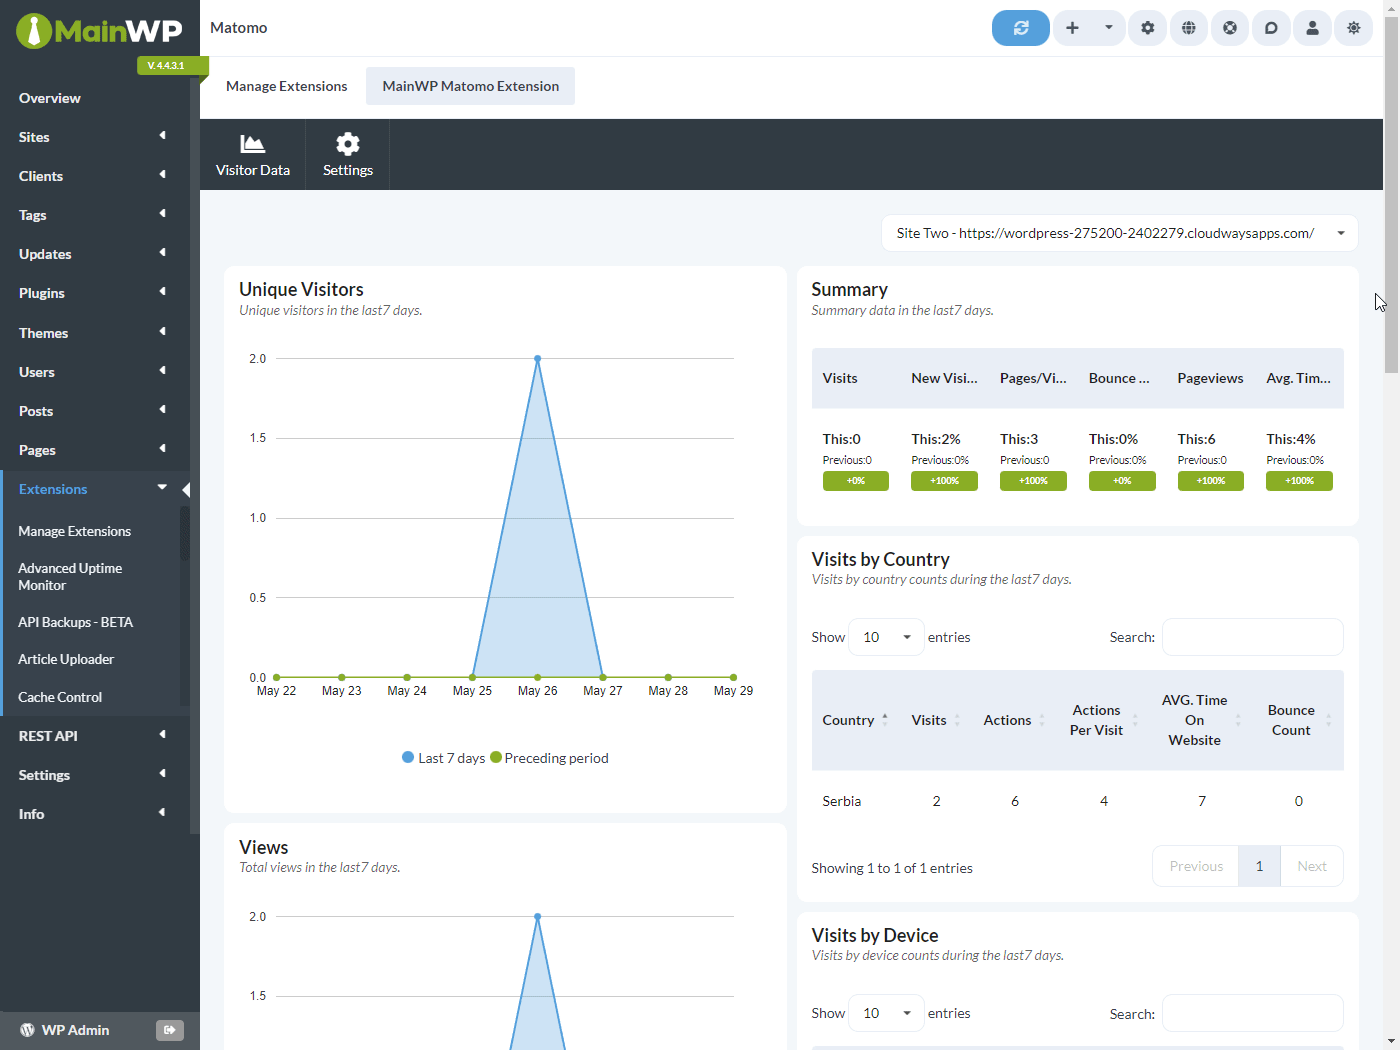The width and height of the screenshot is (1400, 1050).
Task: Open quick settings gear in top bar
Action: [1147, 28]
